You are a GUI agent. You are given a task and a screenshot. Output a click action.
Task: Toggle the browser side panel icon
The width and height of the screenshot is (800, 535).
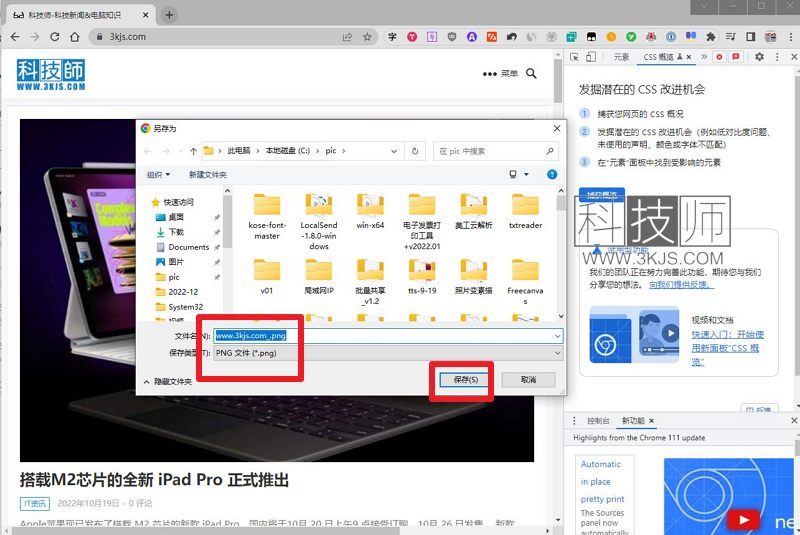click(x=751, y=37)
